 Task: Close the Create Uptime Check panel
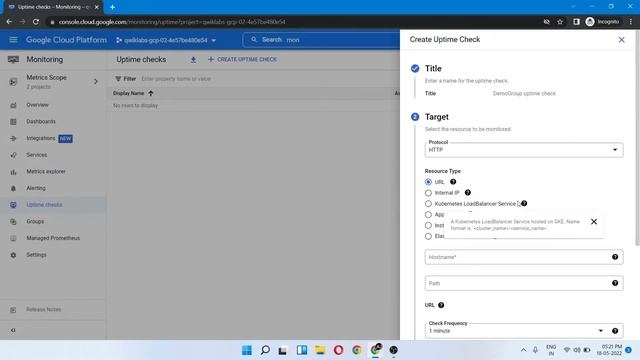(621, 40)
